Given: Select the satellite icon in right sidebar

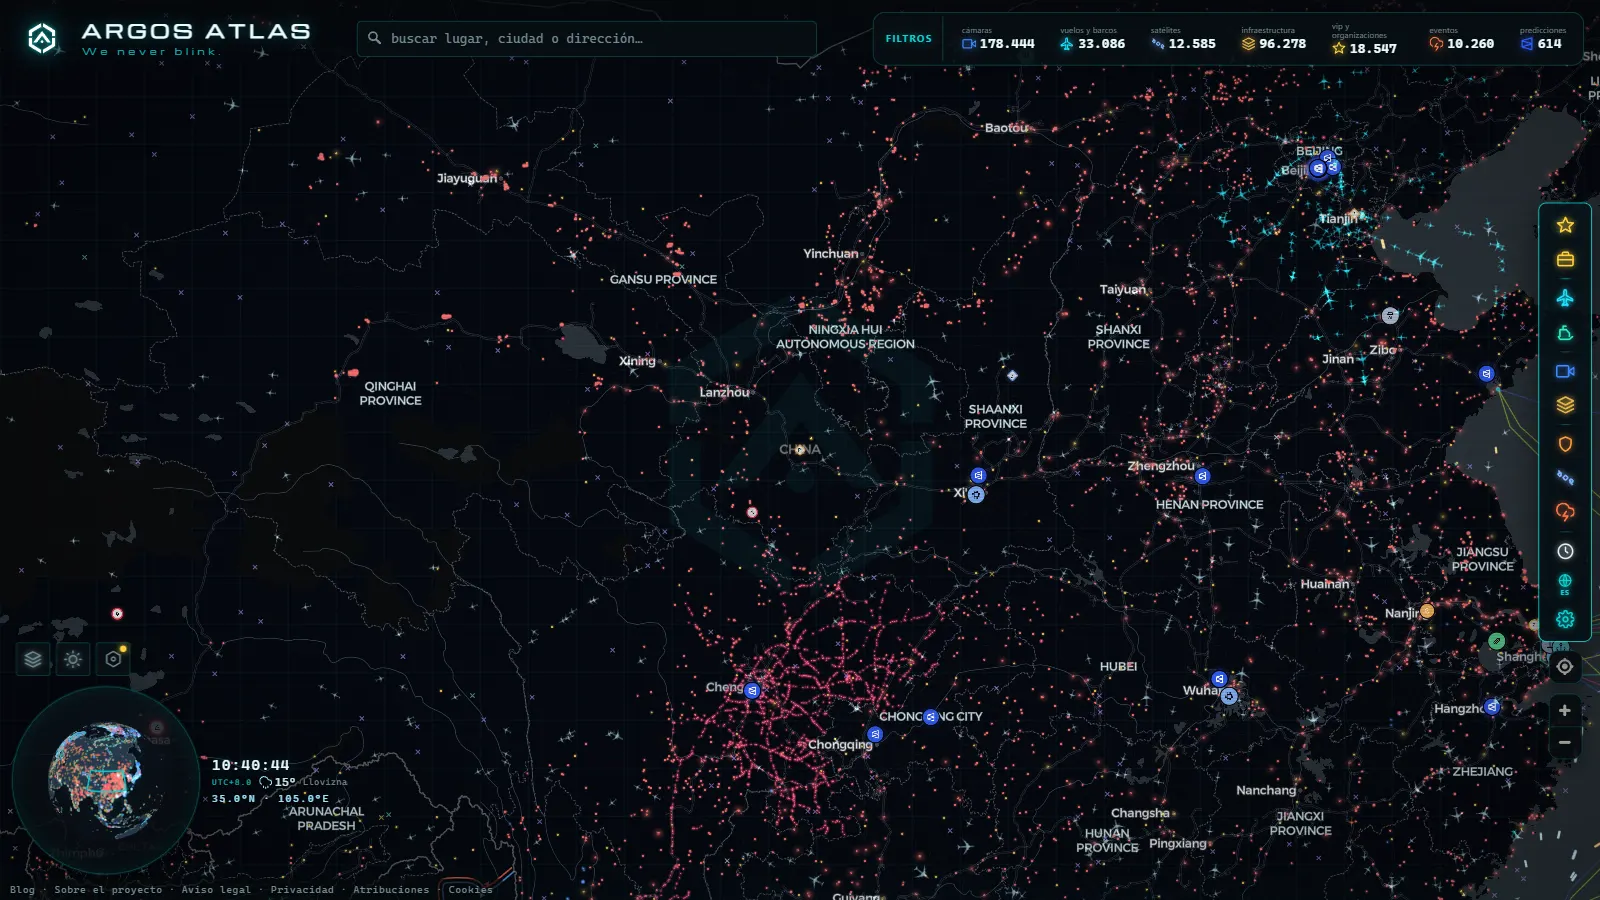Looking at the screenshot, I should pyautogui.click(x=1565, y=478).
